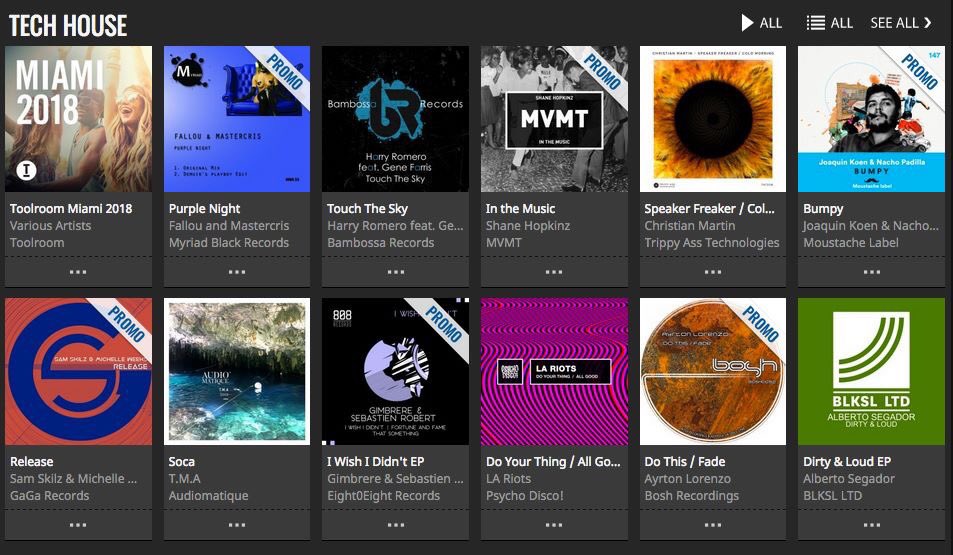Open the Purple Night title link

click(204, 209)
